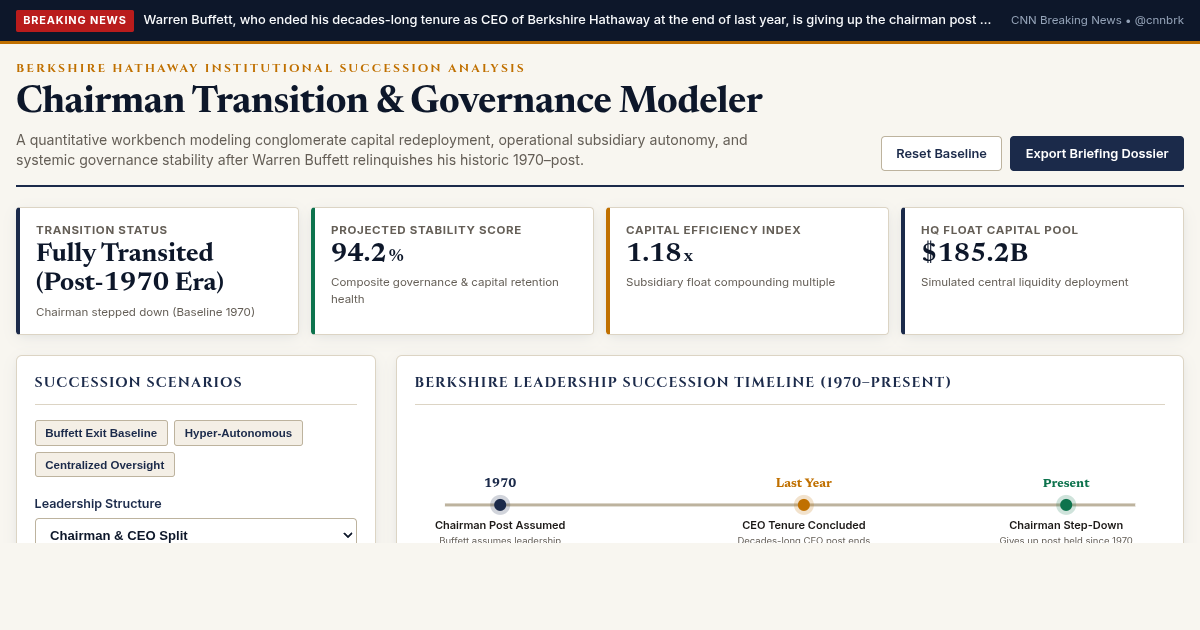Click the Present timeline marker dot

click(1066, 505)
